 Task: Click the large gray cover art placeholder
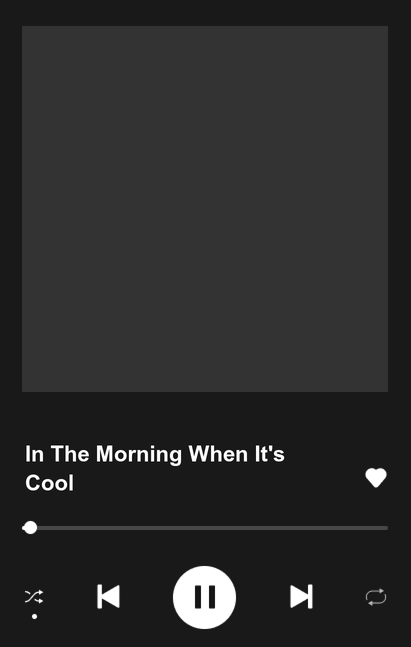pyautogui.click(x=205, y=209)
